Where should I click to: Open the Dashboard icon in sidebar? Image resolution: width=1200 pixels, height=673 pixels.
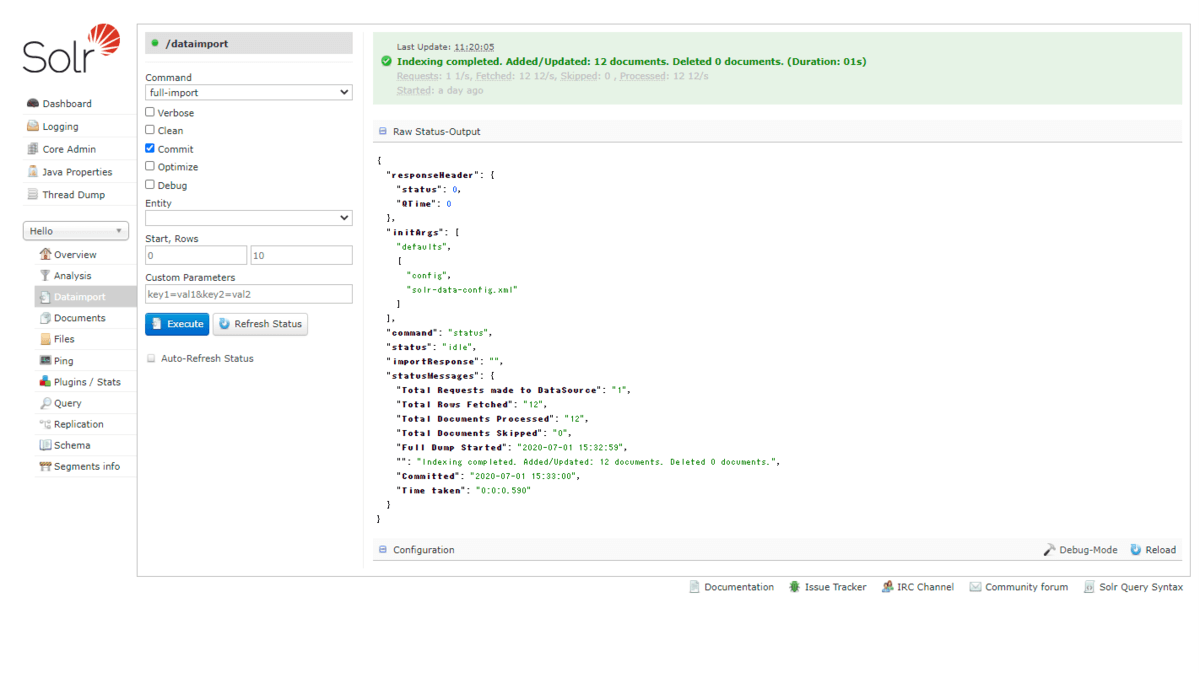pos(33,103)
